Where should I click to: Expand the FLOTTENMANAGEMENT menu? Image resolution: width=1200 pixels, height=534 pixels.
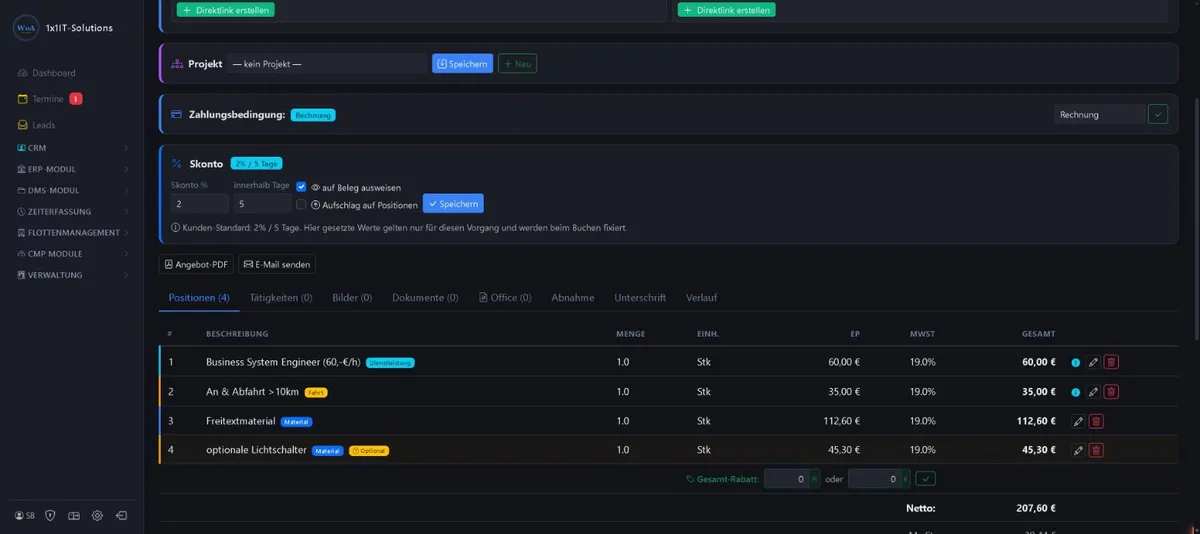coord(72,232)
